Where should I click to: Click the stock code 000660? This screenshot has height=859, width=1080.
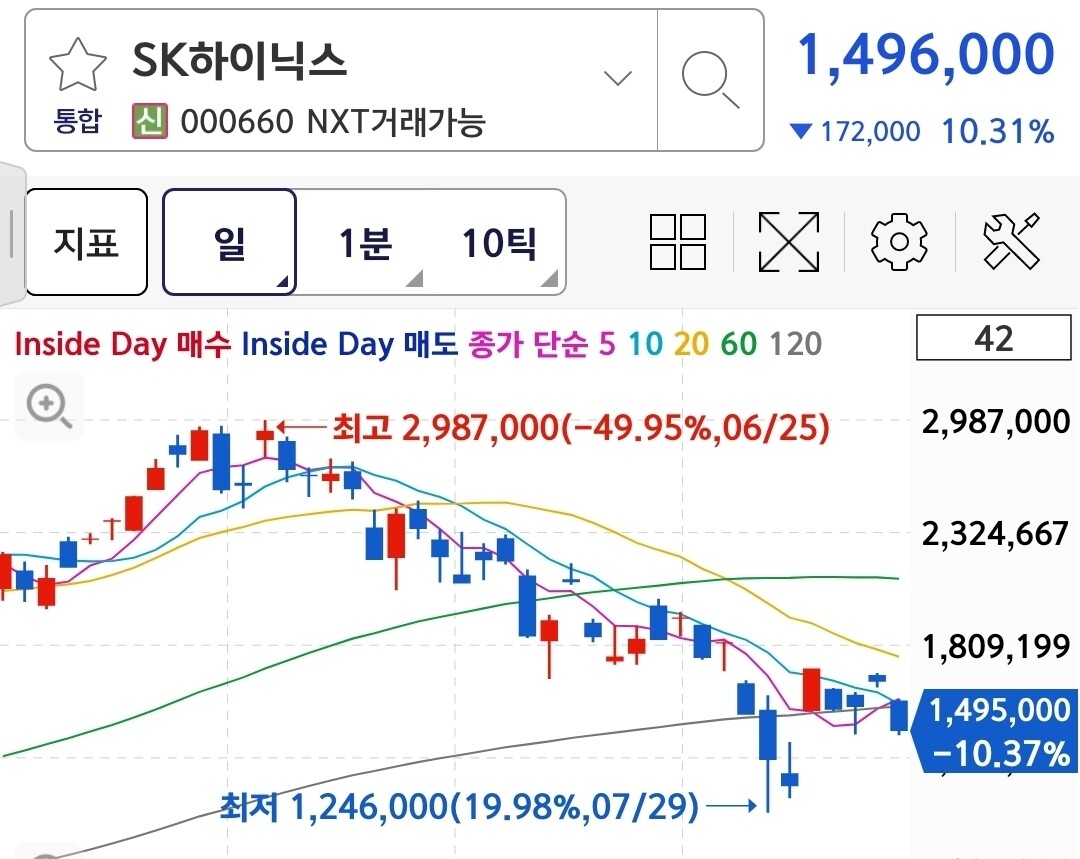click(237, 122)
